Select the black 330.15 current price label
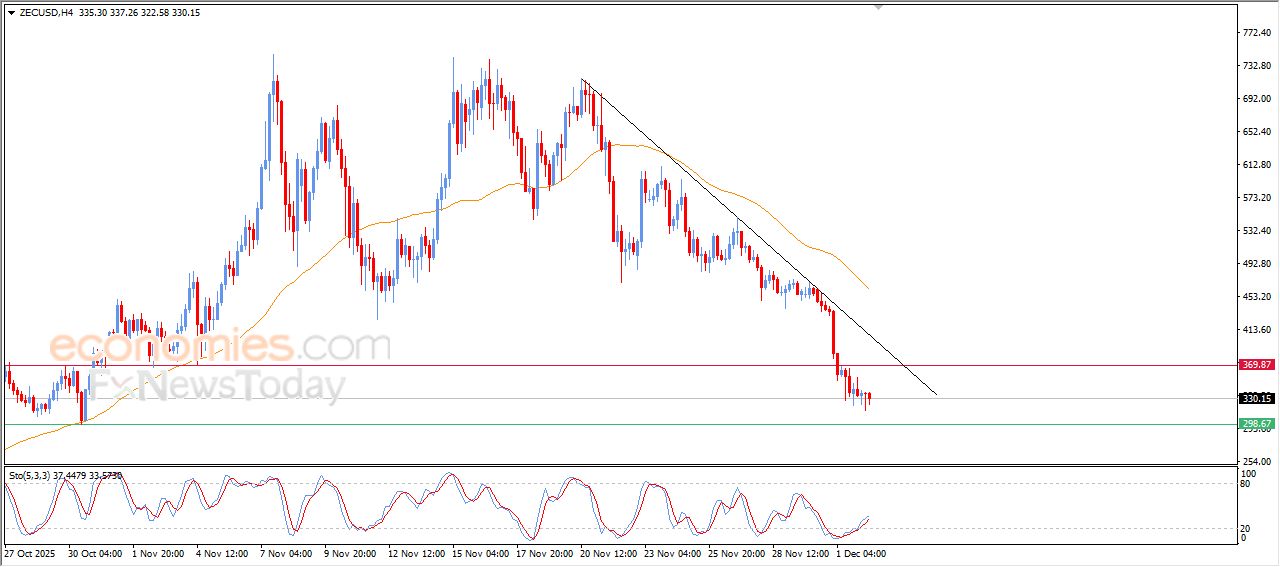The image size is (1280, 567). [x=1257, y=398]
